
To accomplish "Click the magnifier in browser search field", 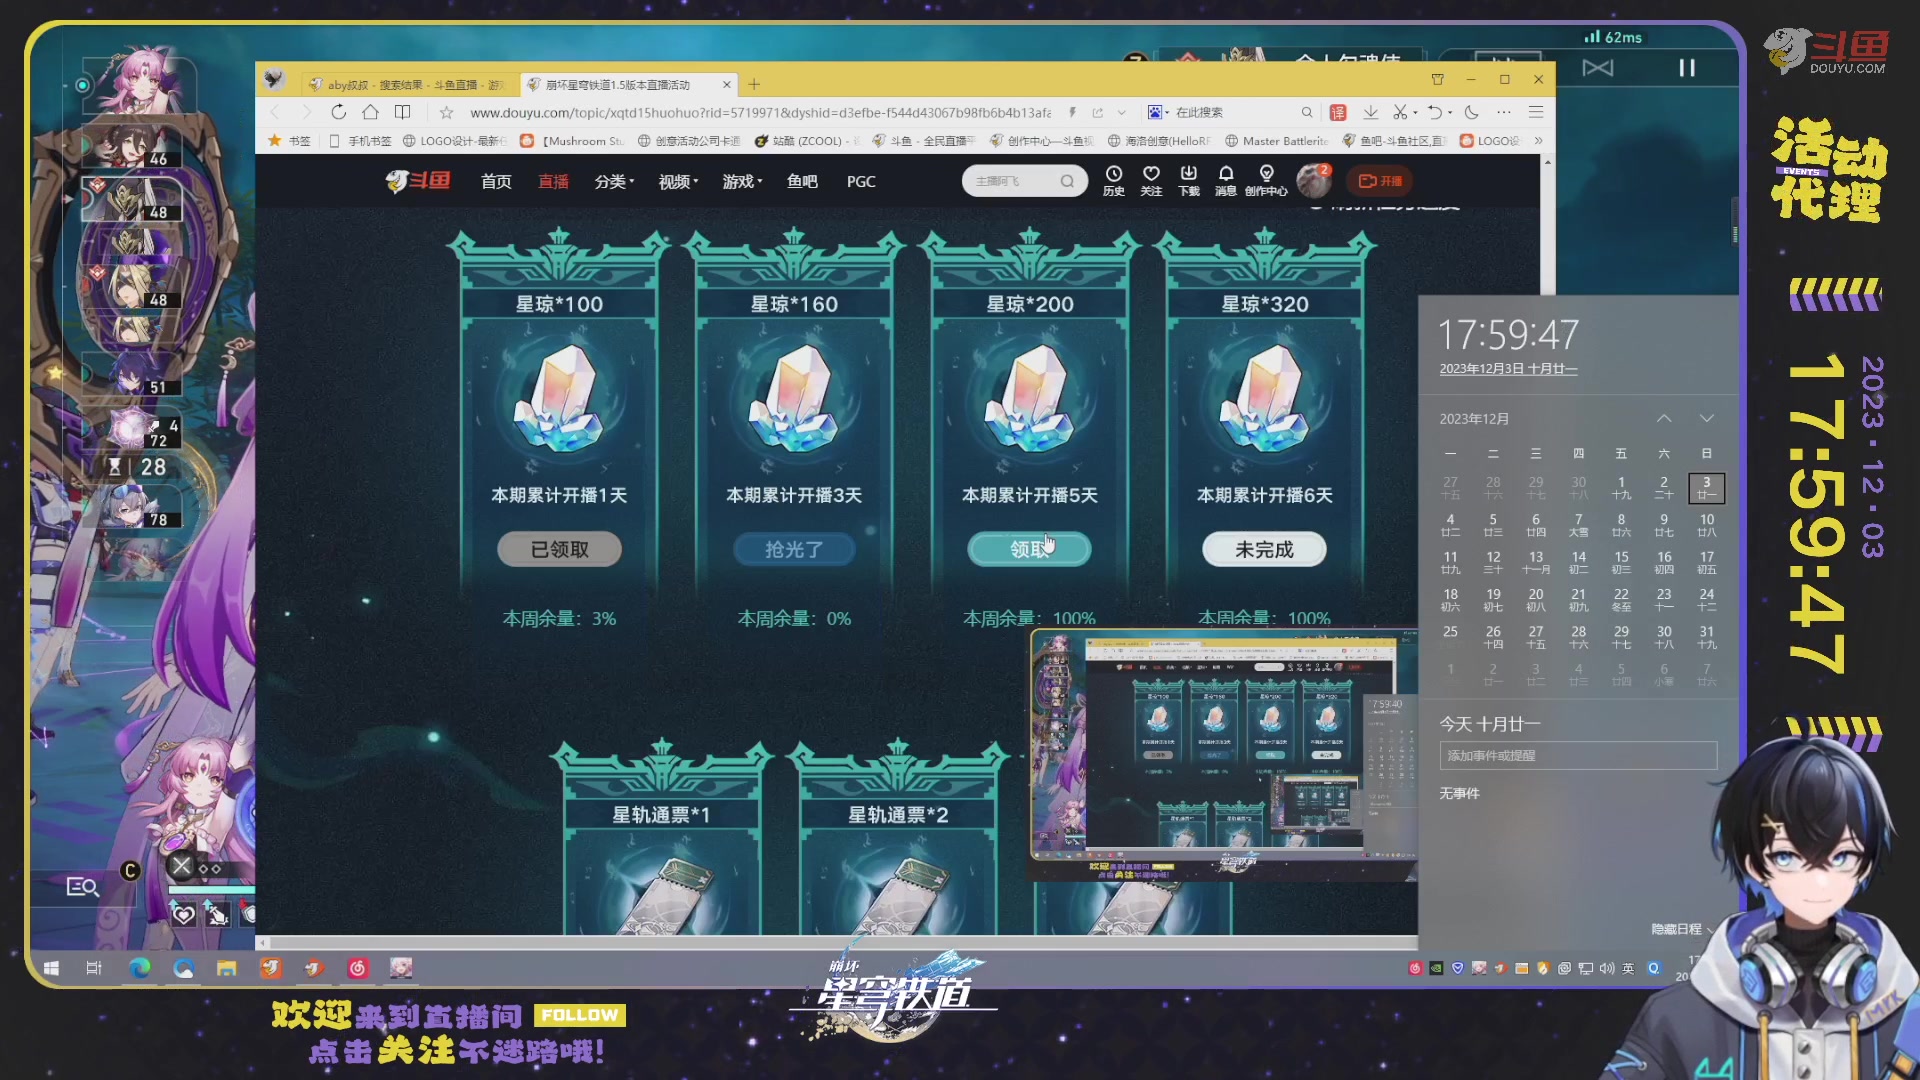I will click(1307, 112).
